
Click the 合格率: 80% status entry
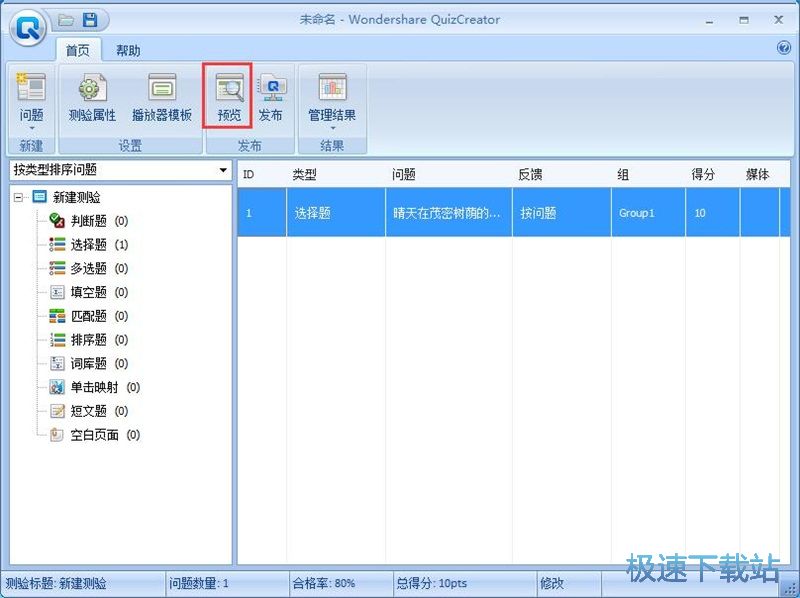pyautogui.click(x=324, y=583)
